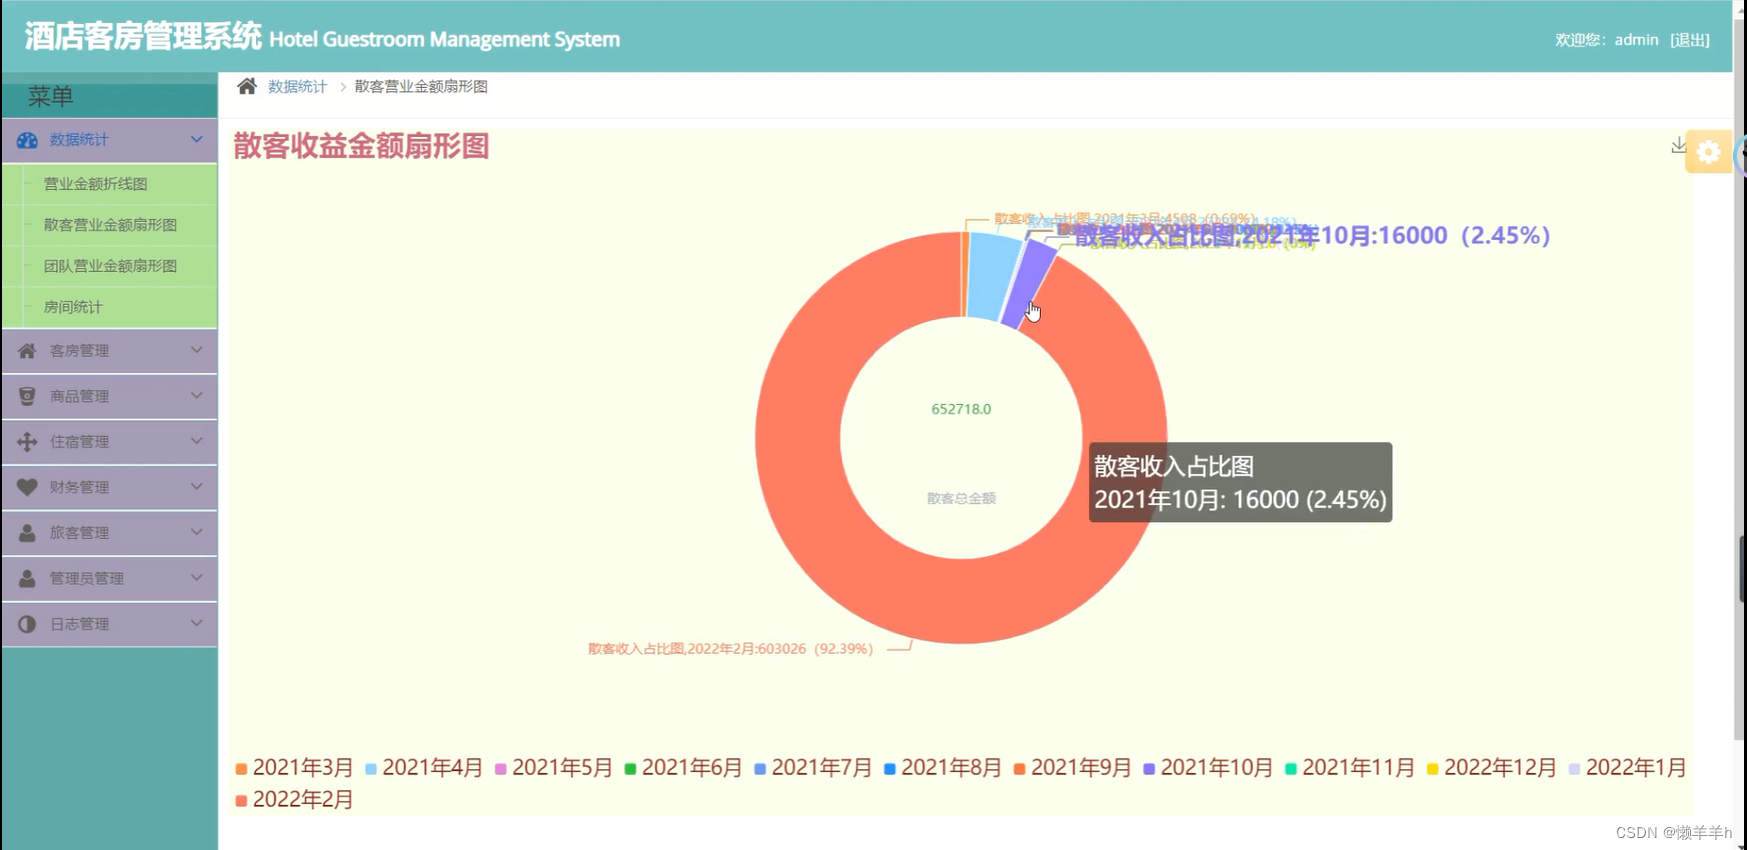
Task: Click the dashboard icon beside 数据统计
Action: click(27, 140)
